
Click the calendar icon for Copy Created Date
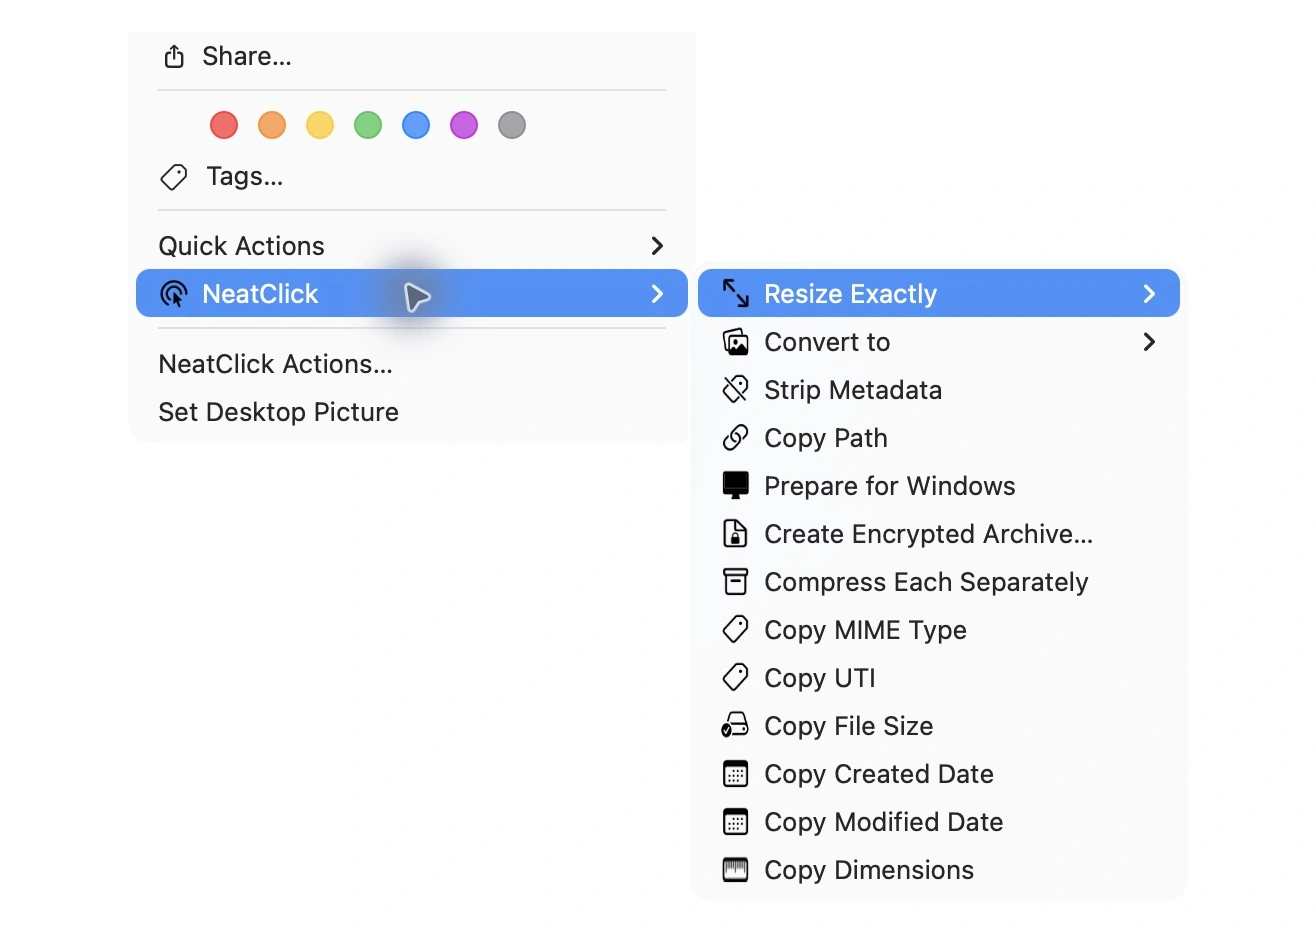point(736,773)
